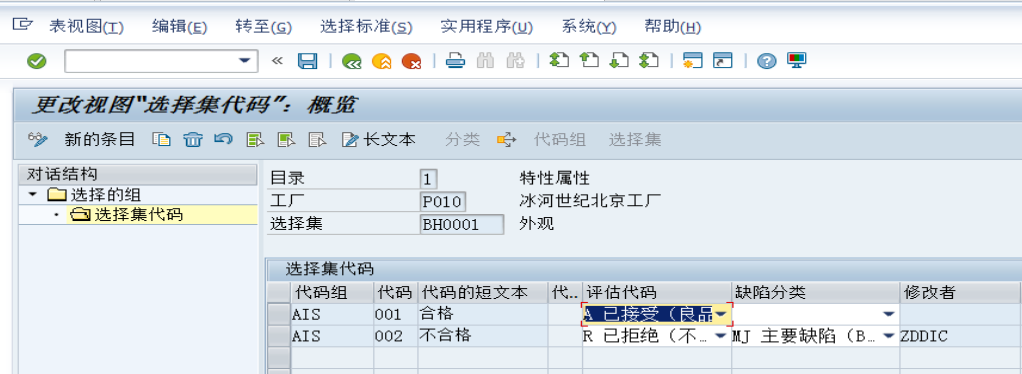Open the 缺陷分类 dropdown in row 001
This screenshot has width=1022, height=374.
click(888, 314)
